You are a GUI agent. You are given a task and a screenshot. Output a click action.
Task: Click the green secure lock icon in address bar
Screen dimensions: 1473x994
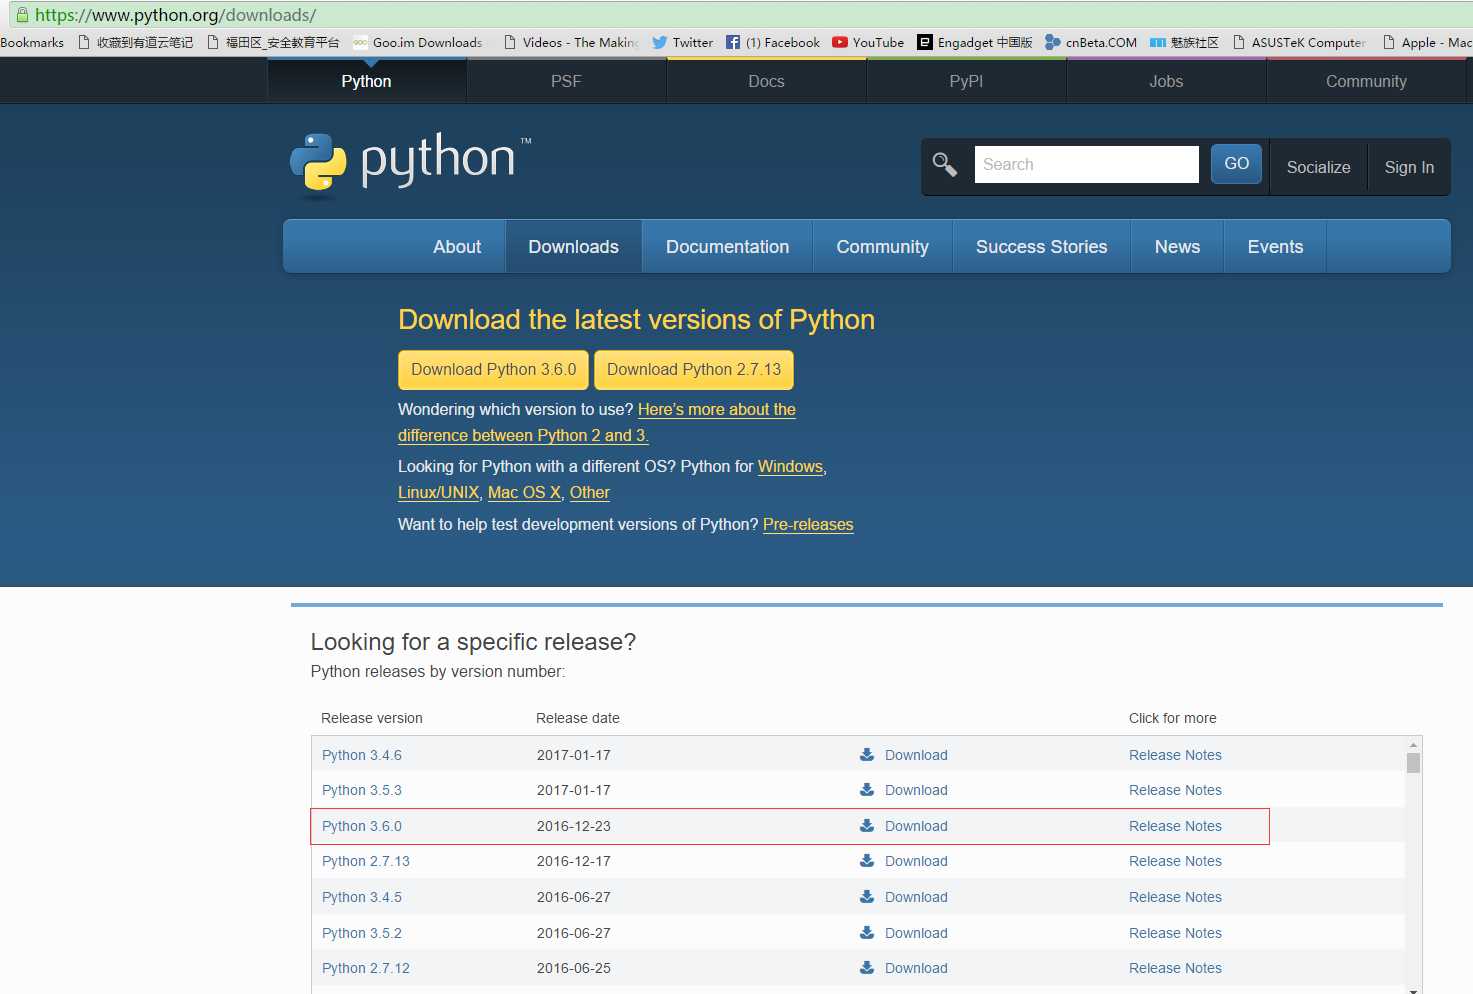22,15
